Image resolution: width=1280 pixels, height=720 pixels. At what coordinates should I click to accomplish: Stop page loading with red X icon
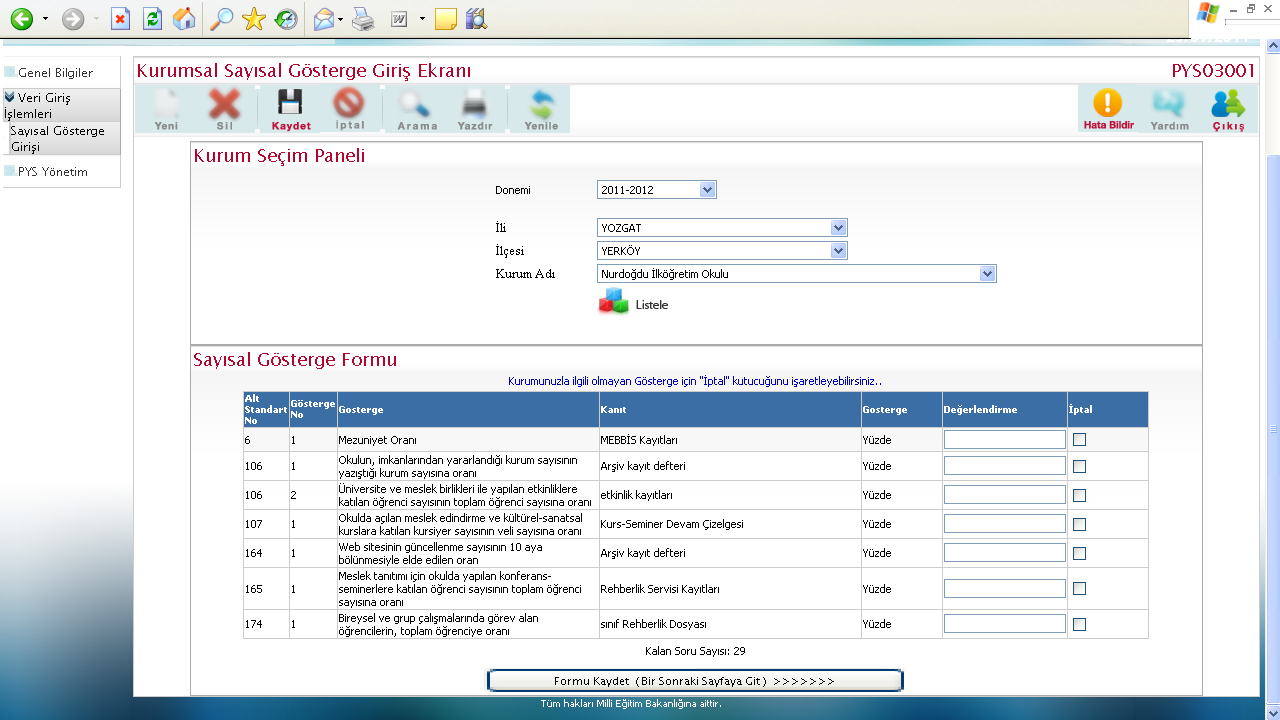point(120,19)
